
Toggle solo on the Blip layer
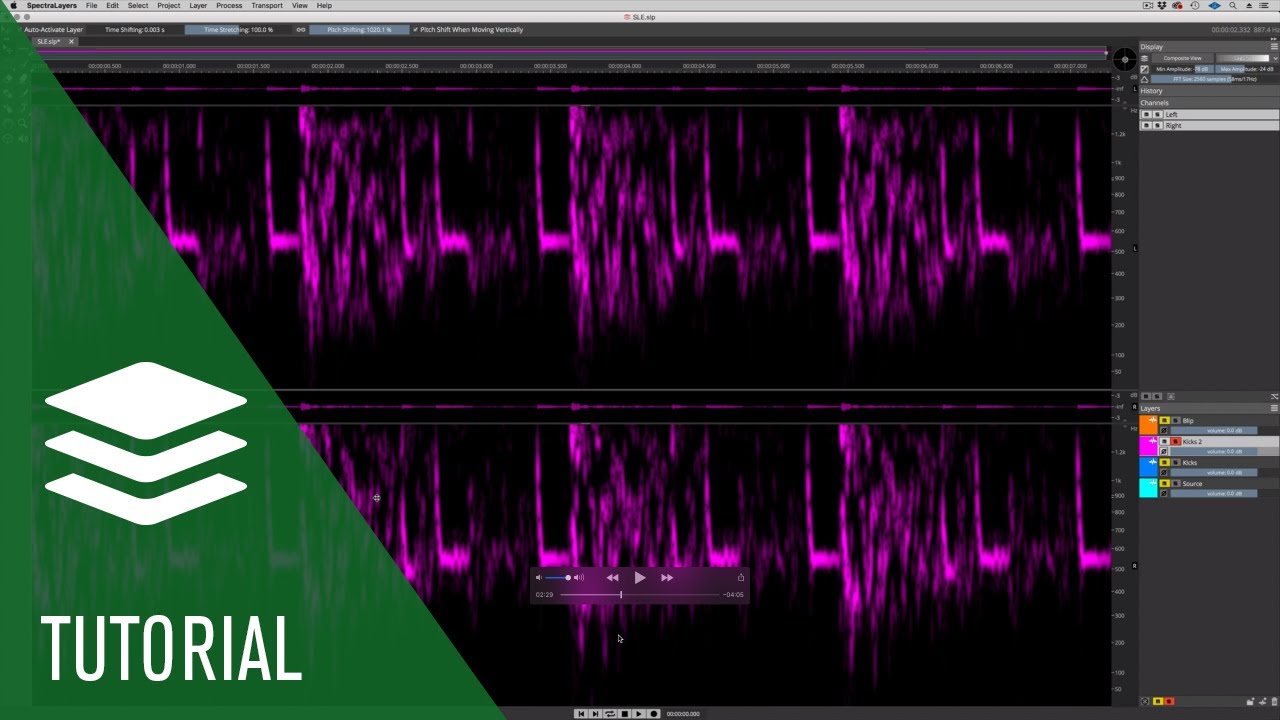[x=1175, y=420]
